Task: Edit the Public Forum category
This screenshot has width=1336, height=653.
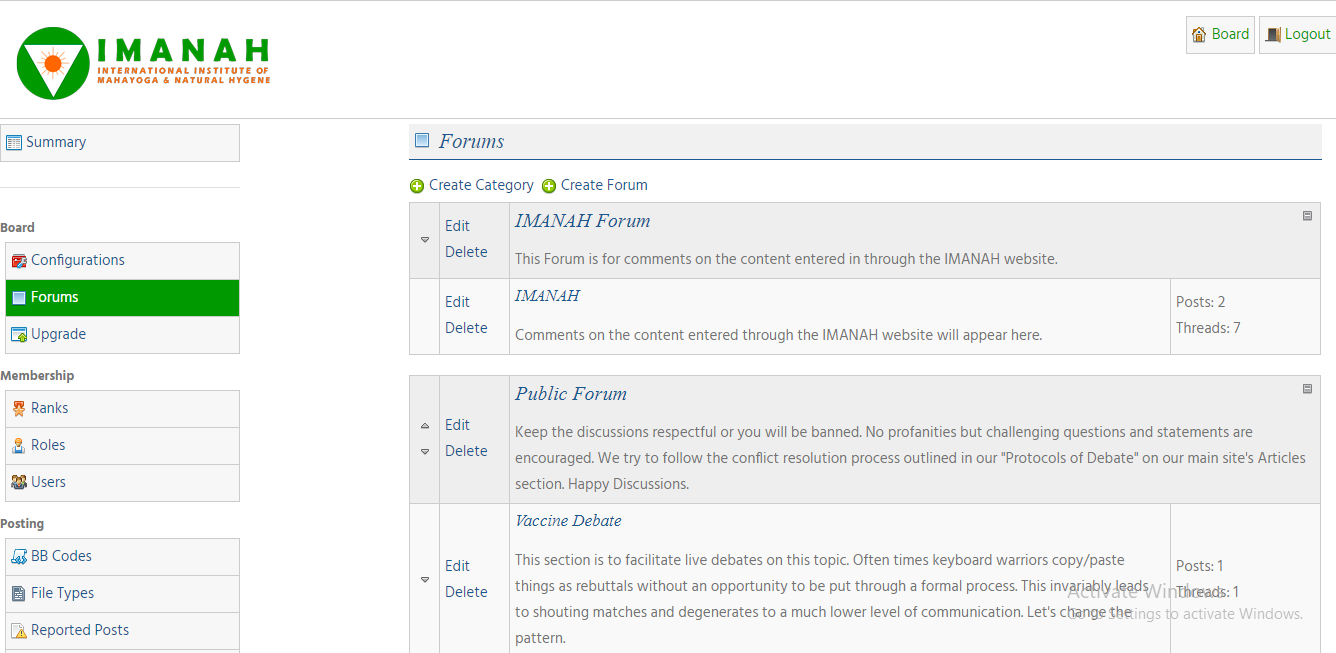Action: tap(457, 425)
